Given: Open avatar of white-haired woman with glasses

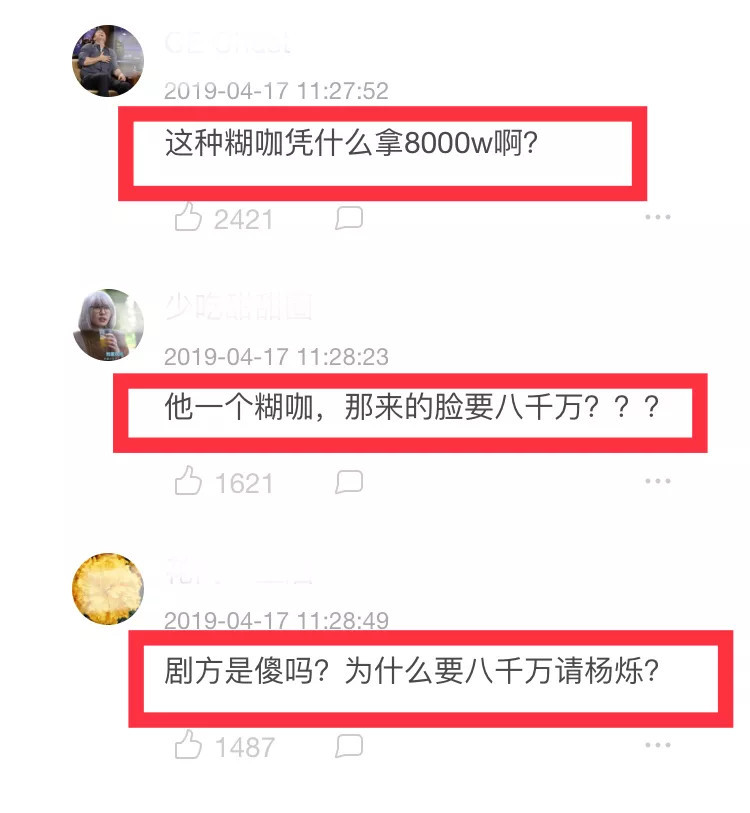Looking at the screenshot, I should tap(107, 325).
